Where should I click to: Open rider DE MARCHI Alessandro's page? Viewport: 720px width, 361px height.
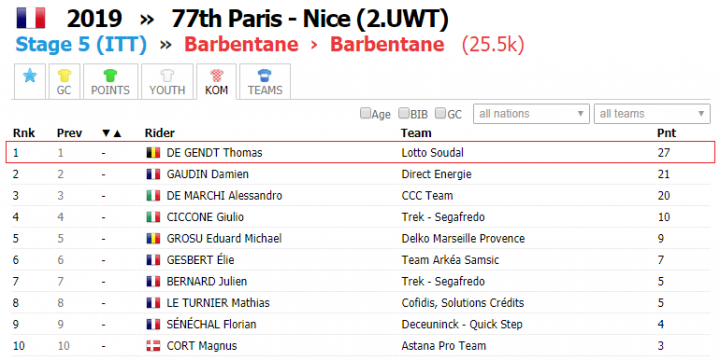coord(224,196)
